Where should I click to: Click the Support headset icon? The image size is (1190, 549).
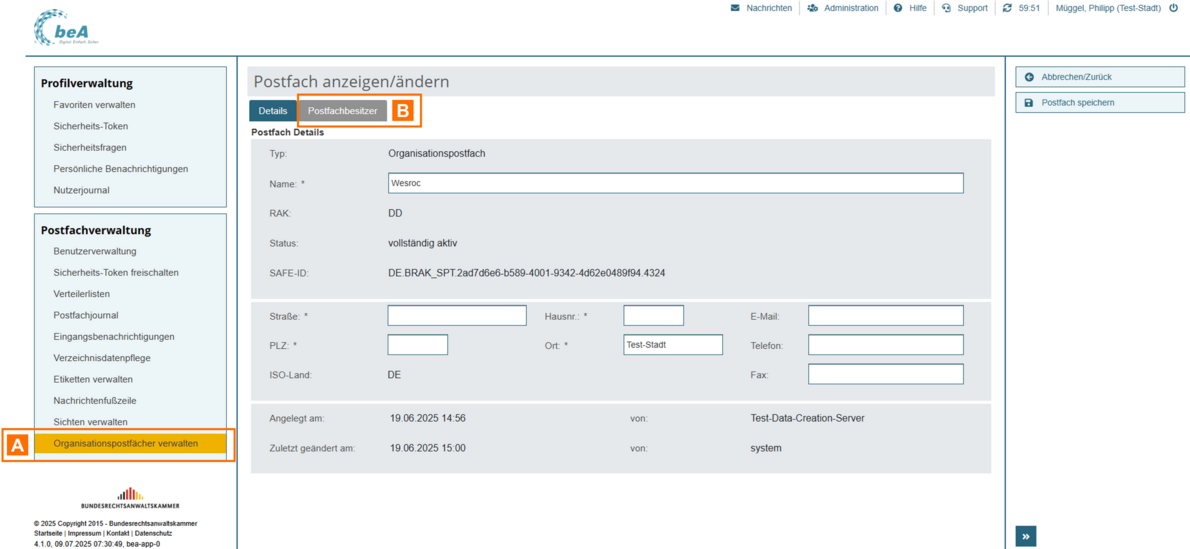click(x=946, y=8)
